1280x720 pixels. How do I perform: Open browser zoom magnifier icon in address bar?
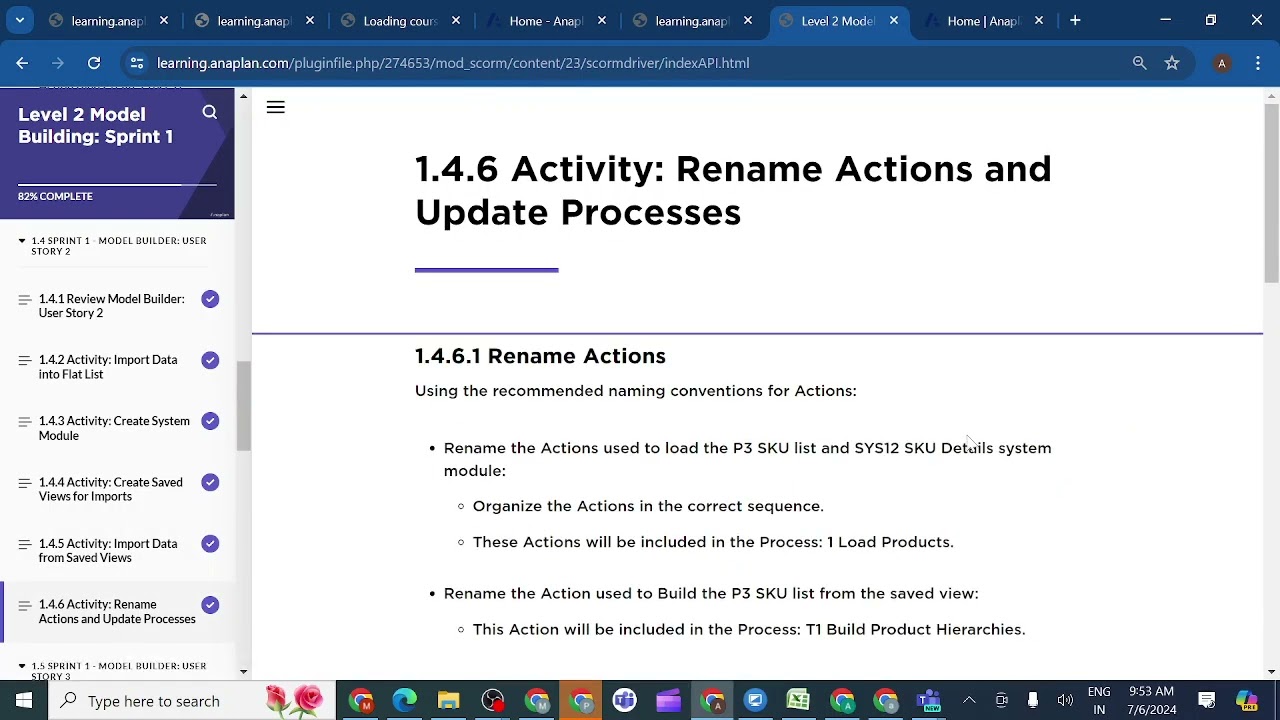pos(1139,63)
